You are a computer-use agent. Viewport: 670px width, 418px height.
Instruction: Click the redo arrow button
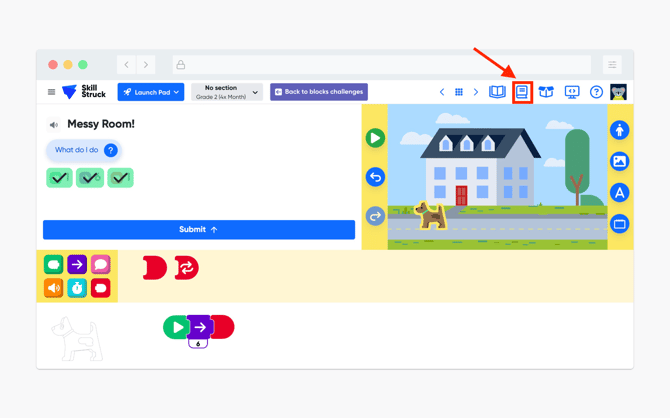[375, 216]
